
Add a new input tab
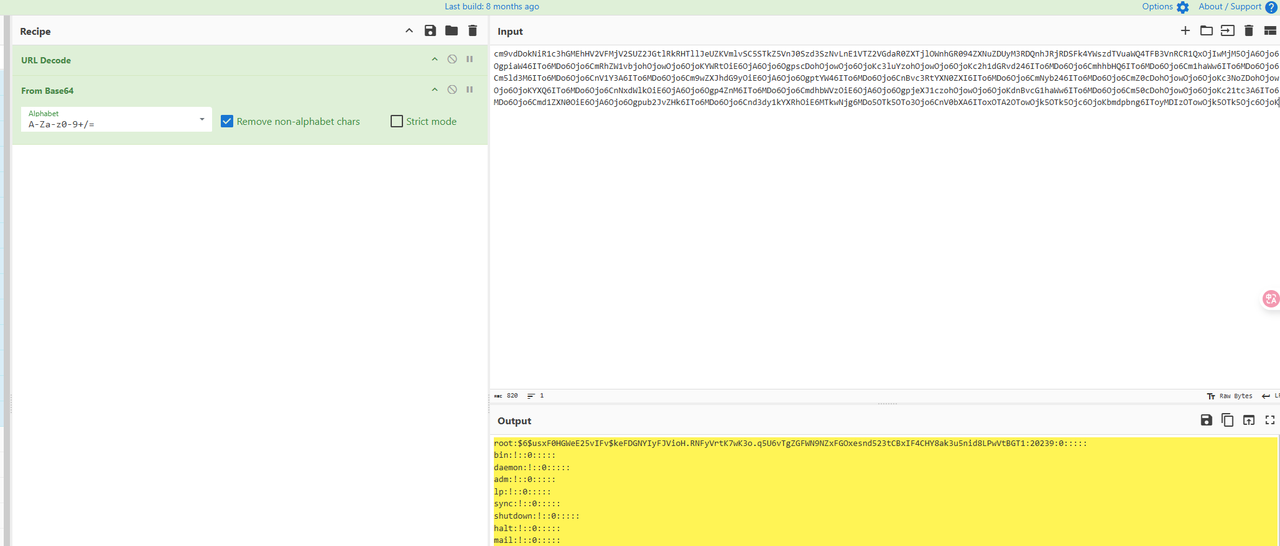pyautogui.click(x=1185, y=31)
